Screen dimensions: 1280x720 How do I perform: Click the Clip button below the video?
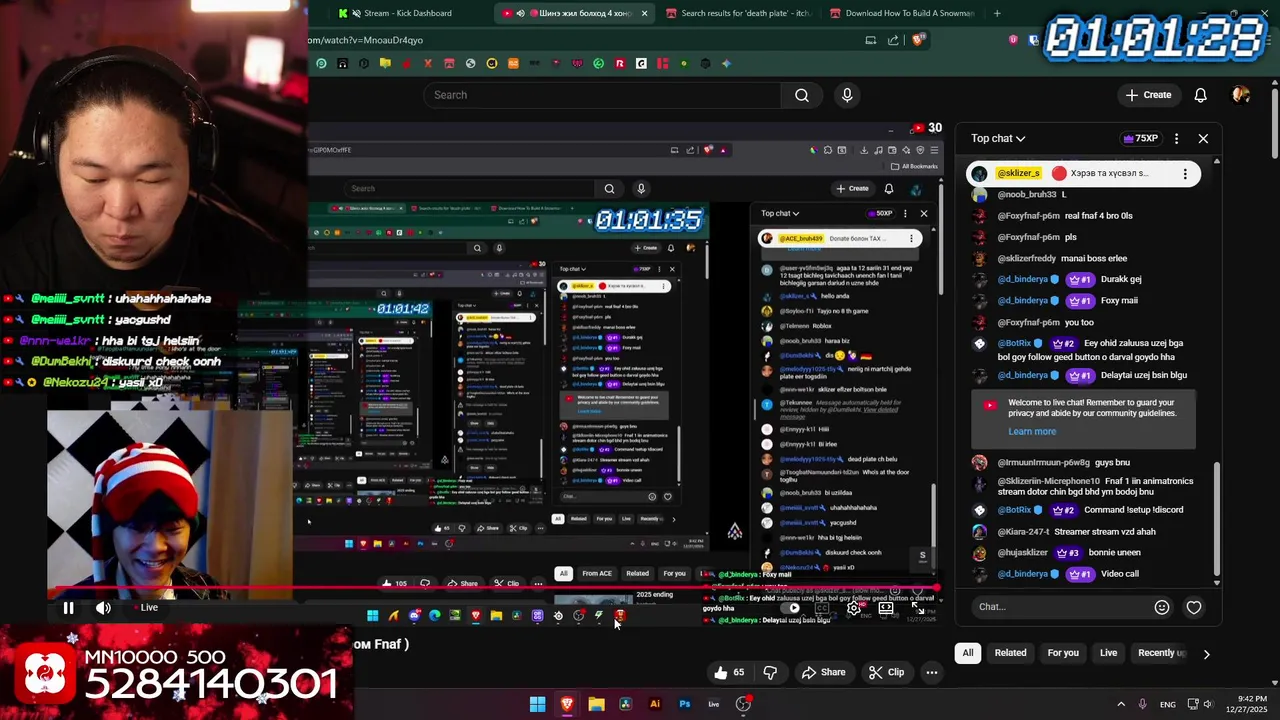coord(886,673)
